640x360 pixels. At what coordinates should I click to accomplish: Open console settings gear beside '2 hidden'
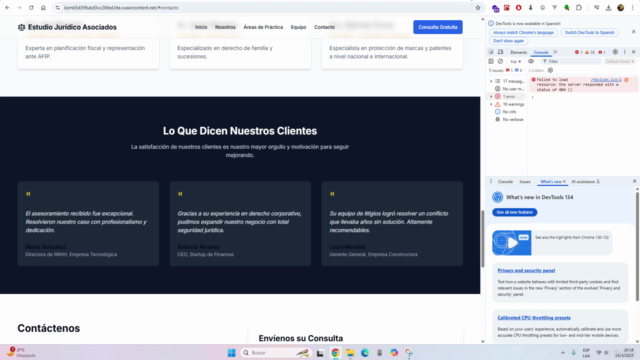[550, 70]
